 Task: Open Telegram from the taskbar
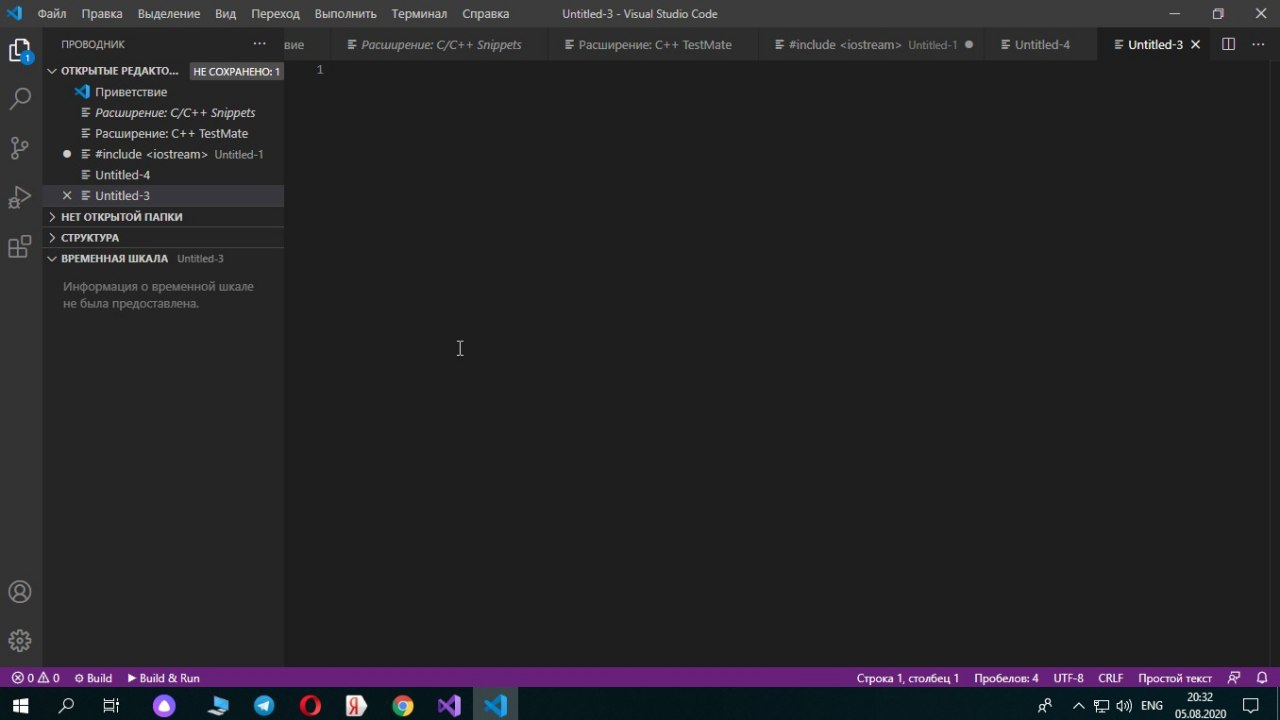pyautogui.click(x=264, y=705)
